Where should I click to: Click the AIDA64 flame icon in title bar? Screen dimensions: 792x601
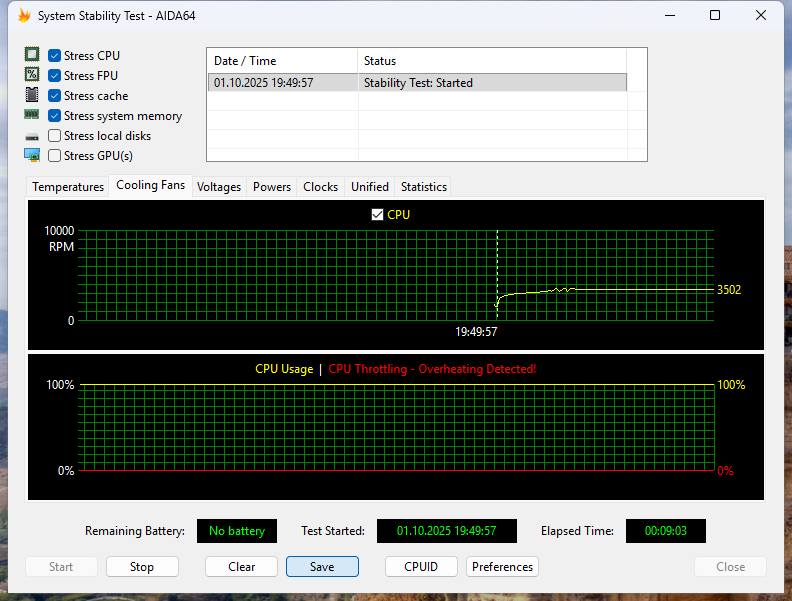click(x=24, y=16)
